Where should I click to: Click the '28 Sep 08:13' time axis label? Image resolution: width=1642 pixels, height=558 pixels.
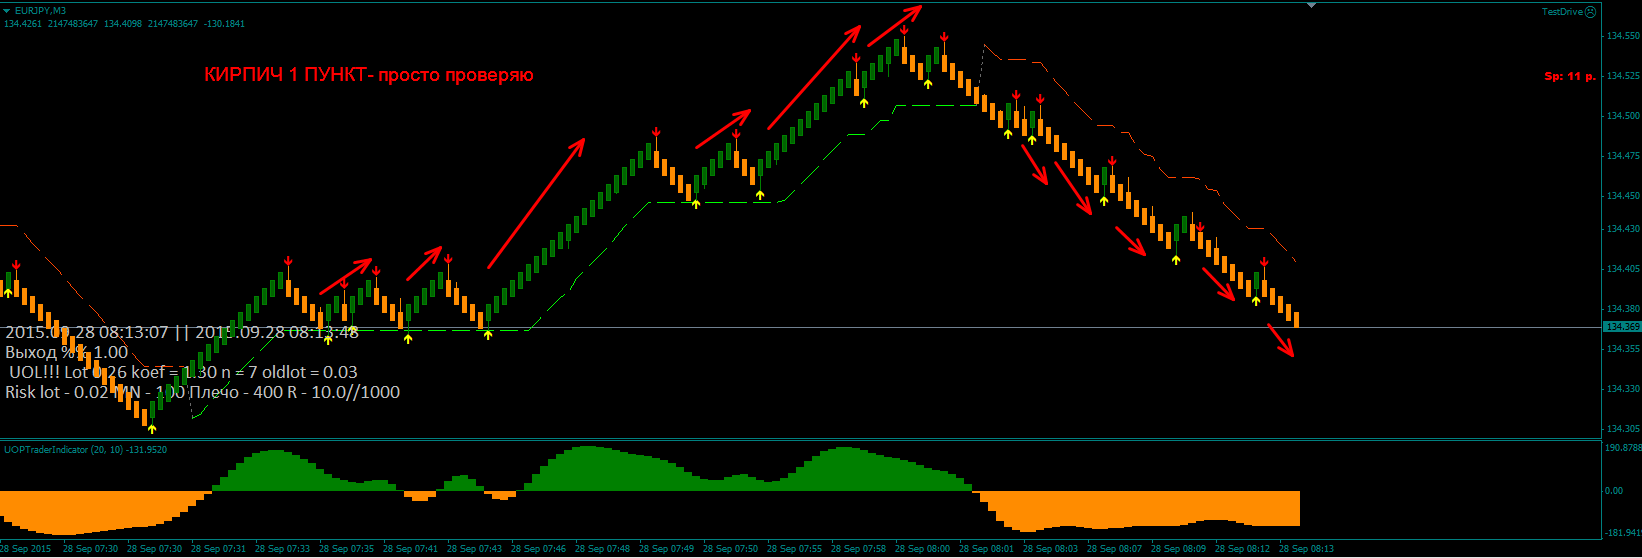point(1306,549)
